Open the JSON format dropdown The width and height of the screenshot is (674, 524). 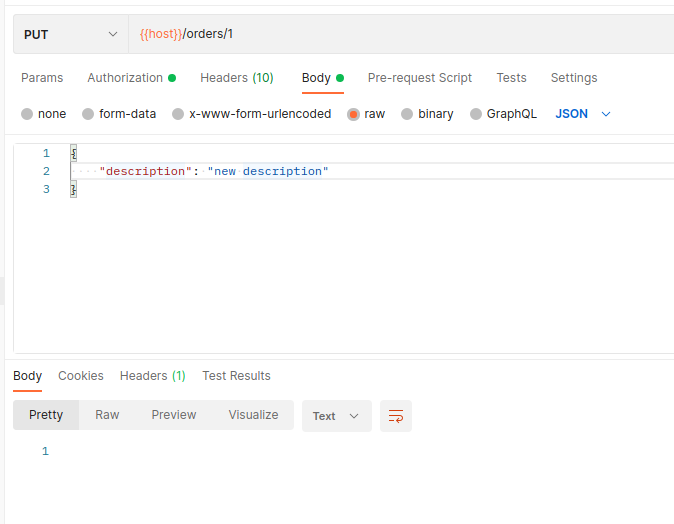582,114
